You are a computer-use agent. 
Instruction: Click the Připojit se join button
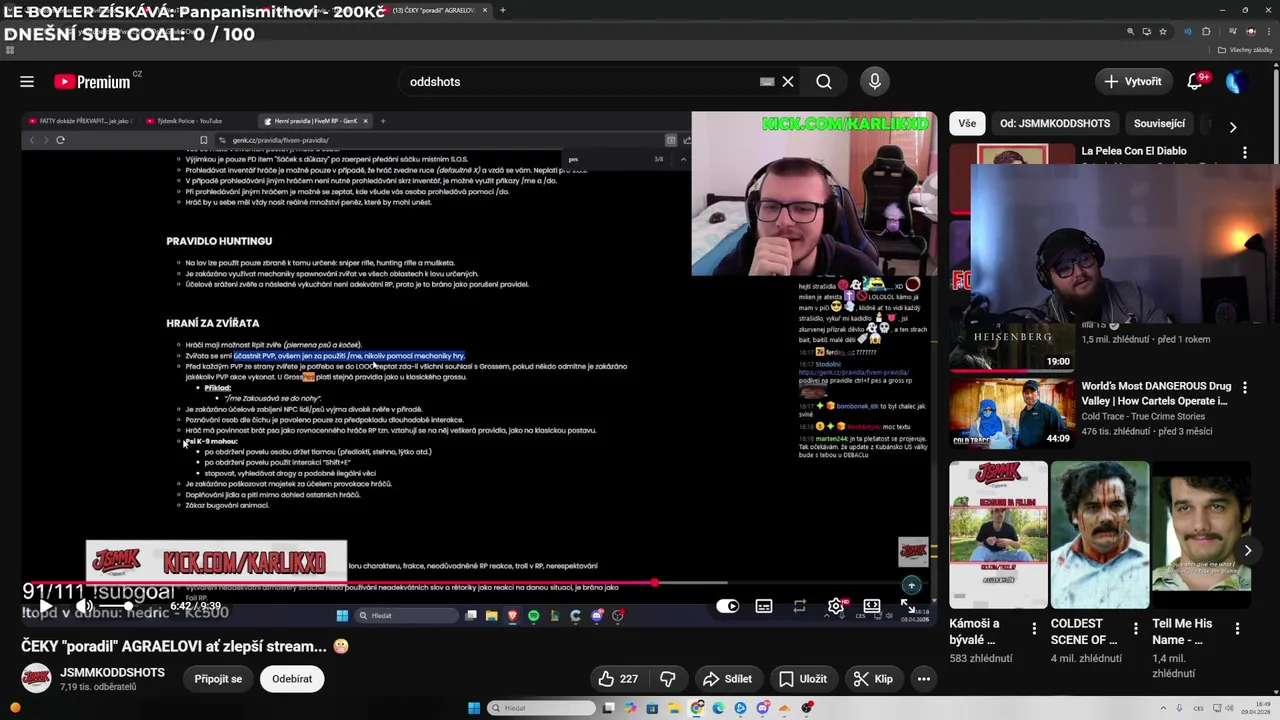(218, 679)
